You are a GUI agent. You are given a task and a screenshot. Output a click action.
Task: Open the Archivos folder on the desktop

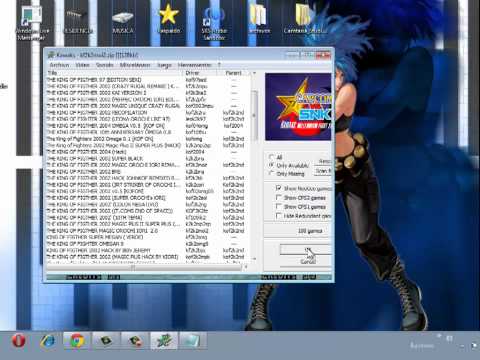tap(259, 19)
